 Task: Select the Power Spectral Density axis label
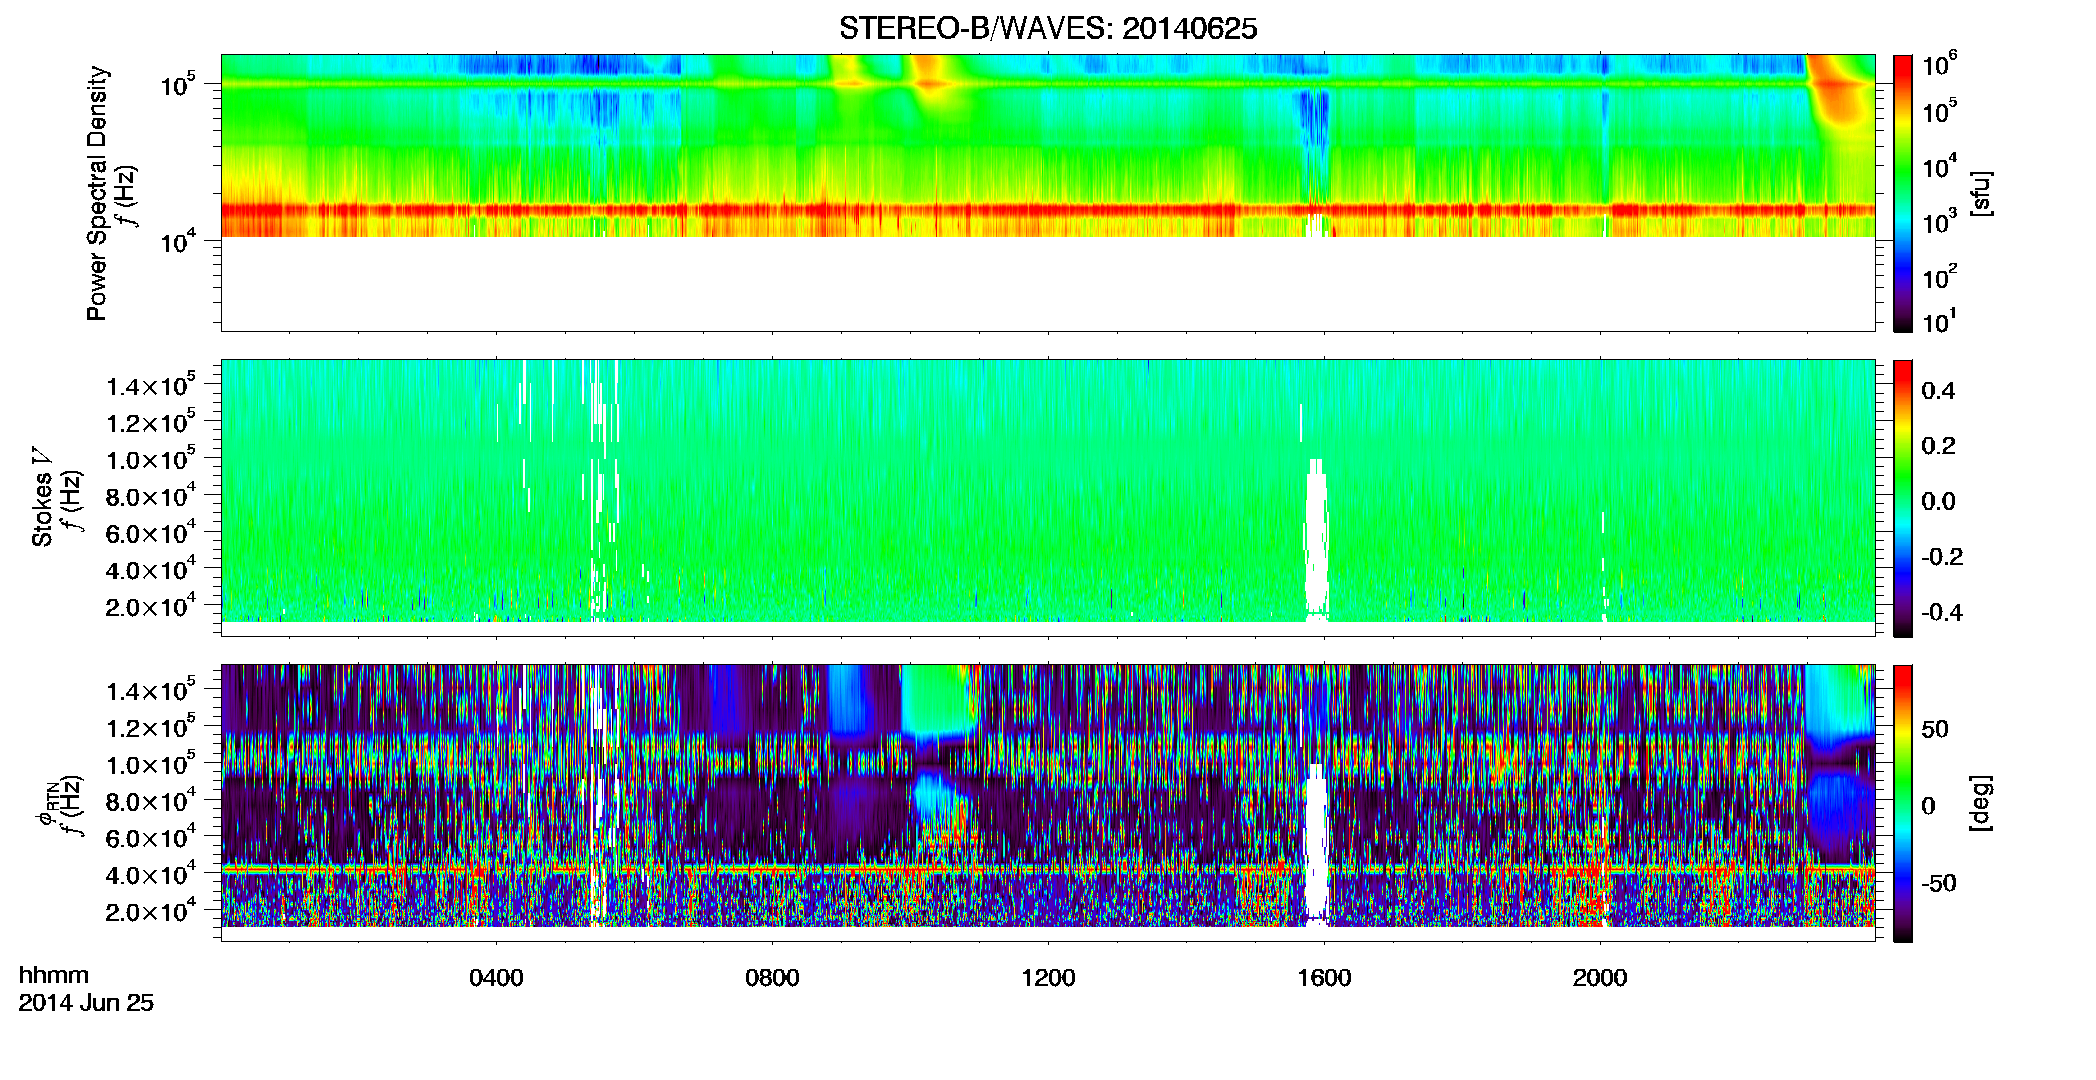97,193
